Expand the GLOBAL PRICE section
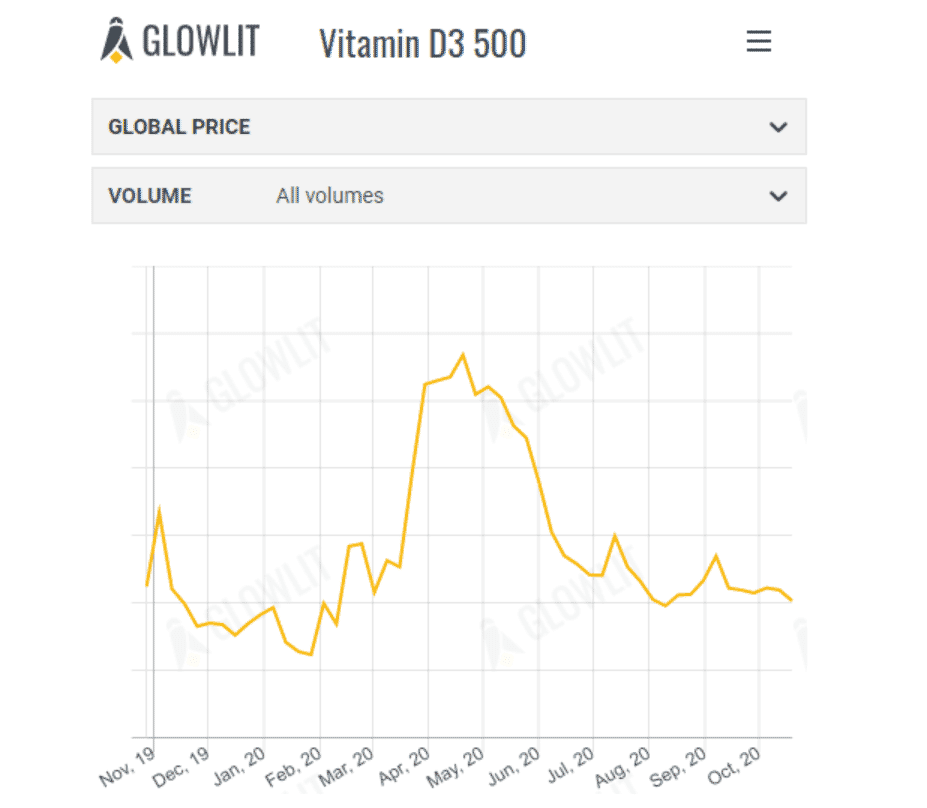927x808 pixels. [x=448, y=127]
